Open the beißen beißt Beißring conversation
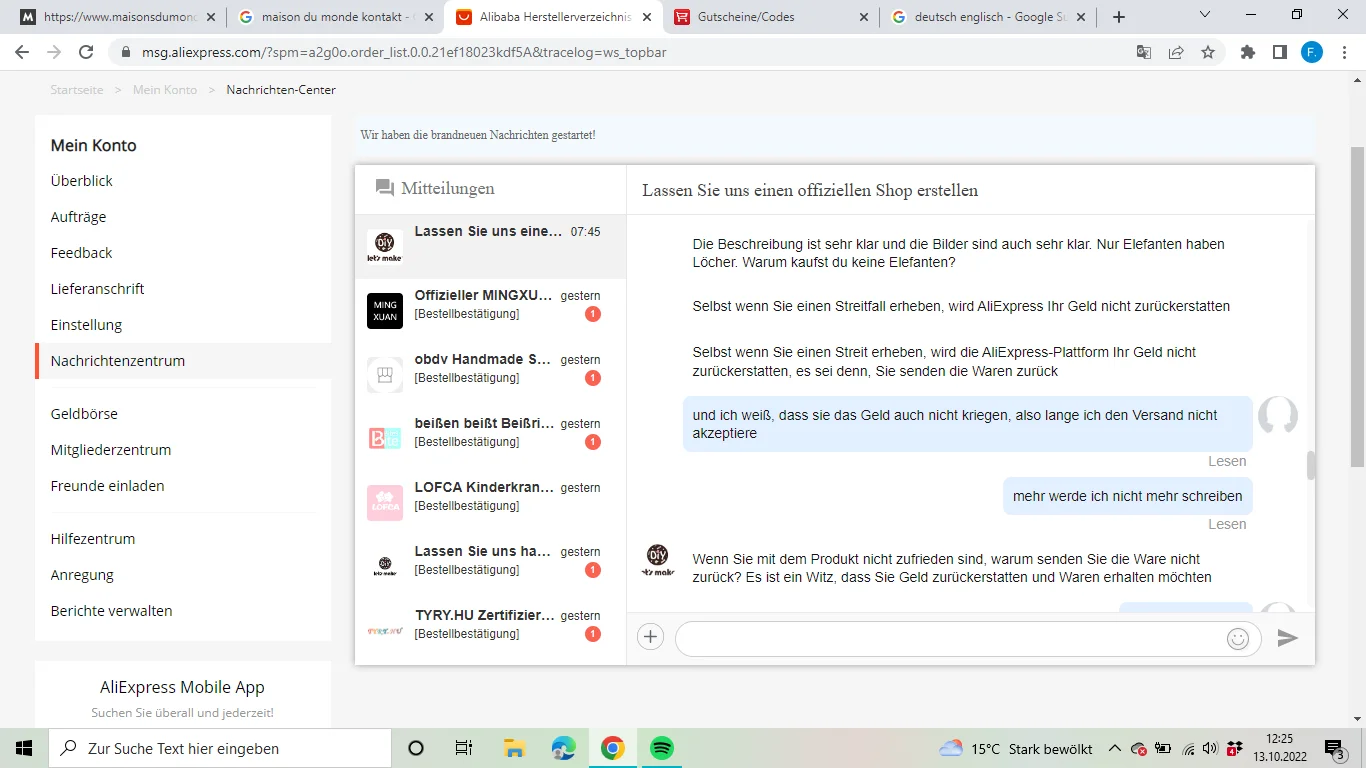1366x768 pixels. pos(490,439)
